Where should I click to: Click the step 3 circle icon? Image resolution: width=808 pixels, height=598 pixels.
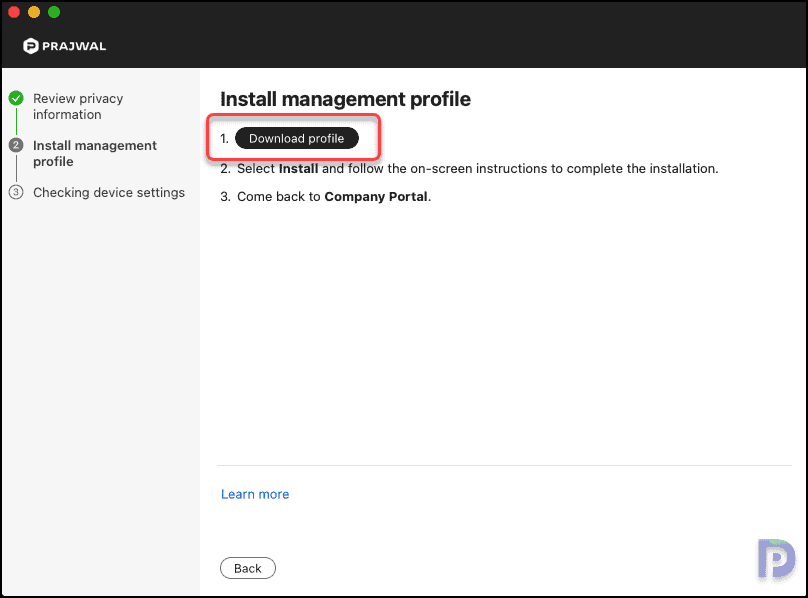click(16, 192)
